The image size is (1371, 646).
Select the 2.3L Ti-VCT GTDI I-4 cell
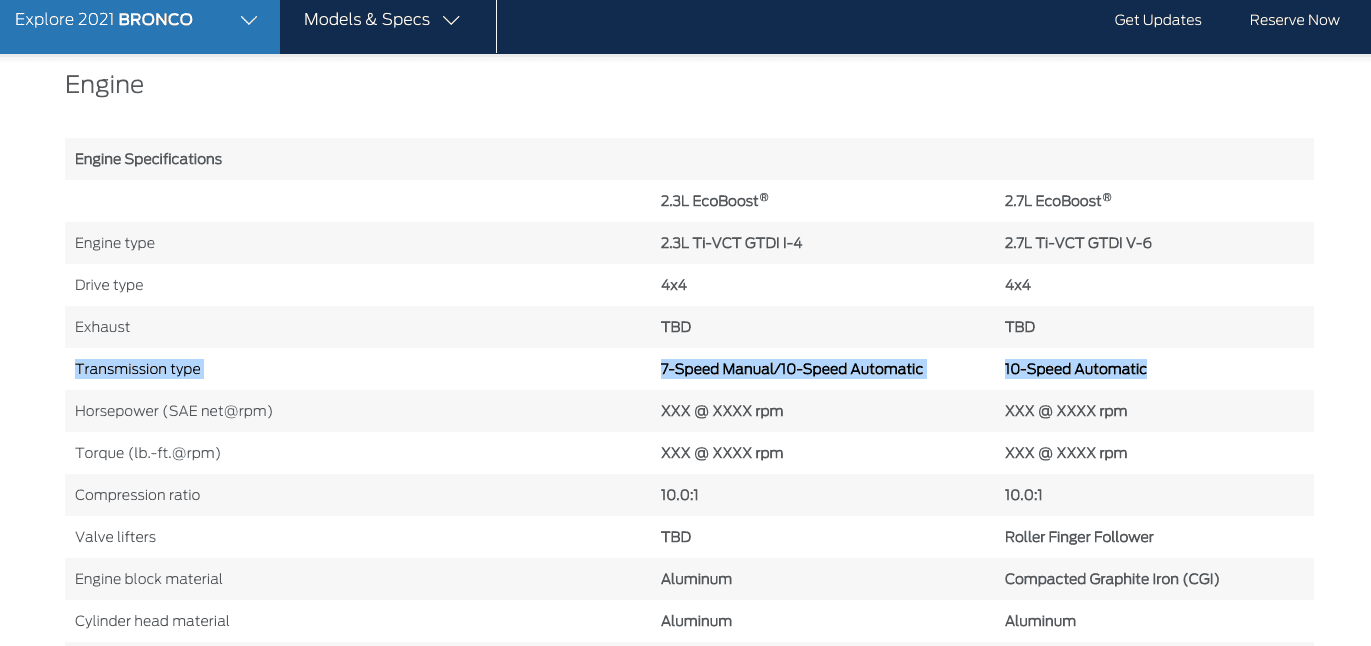click(731, 243)
